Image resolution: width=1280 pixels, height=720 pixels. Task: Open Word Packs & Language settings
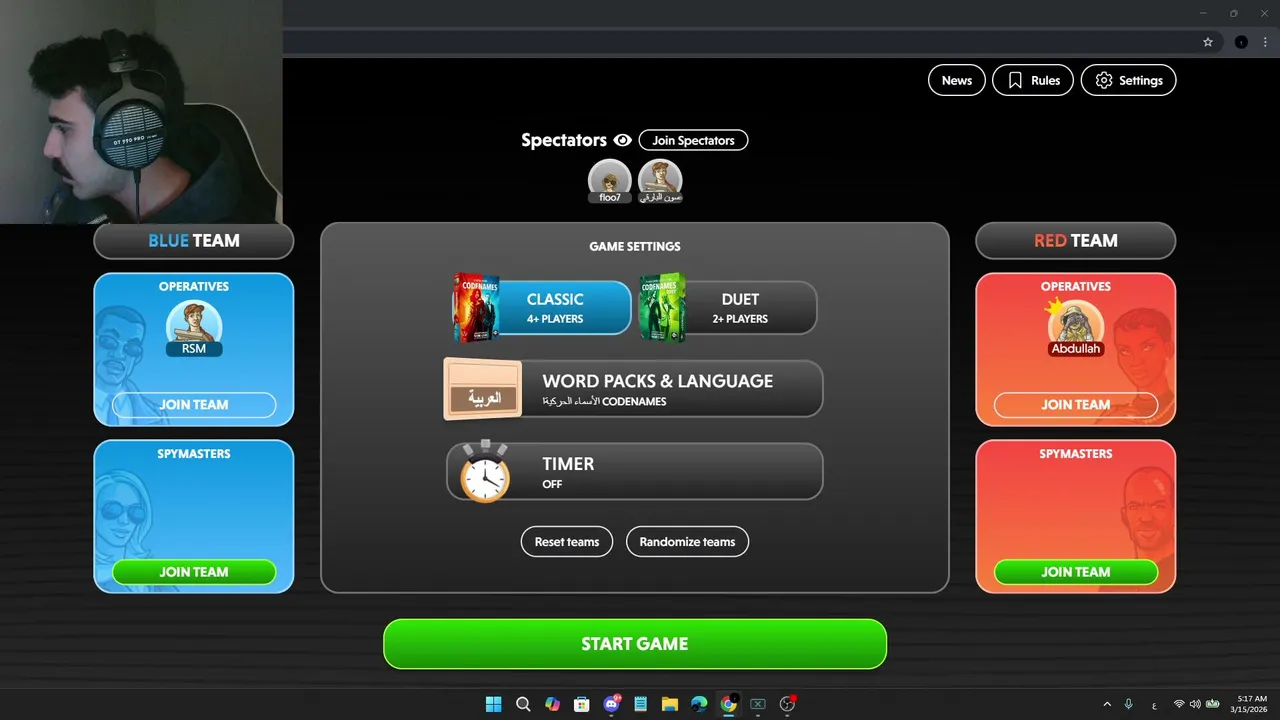point(633,389)
